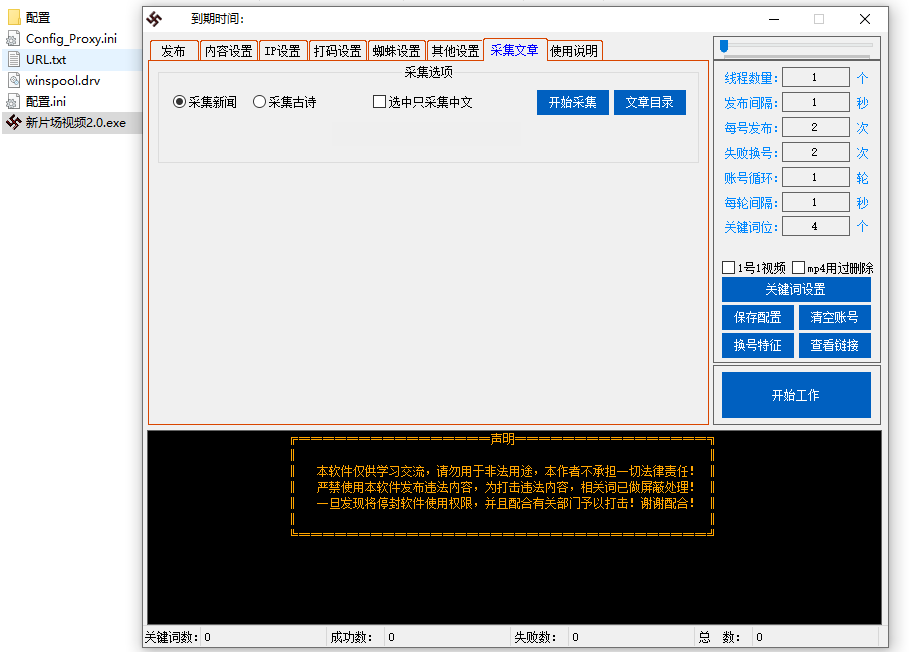Click the application logo in the title bar
This screenshot has height=652, width=909.
pos(153,18)
